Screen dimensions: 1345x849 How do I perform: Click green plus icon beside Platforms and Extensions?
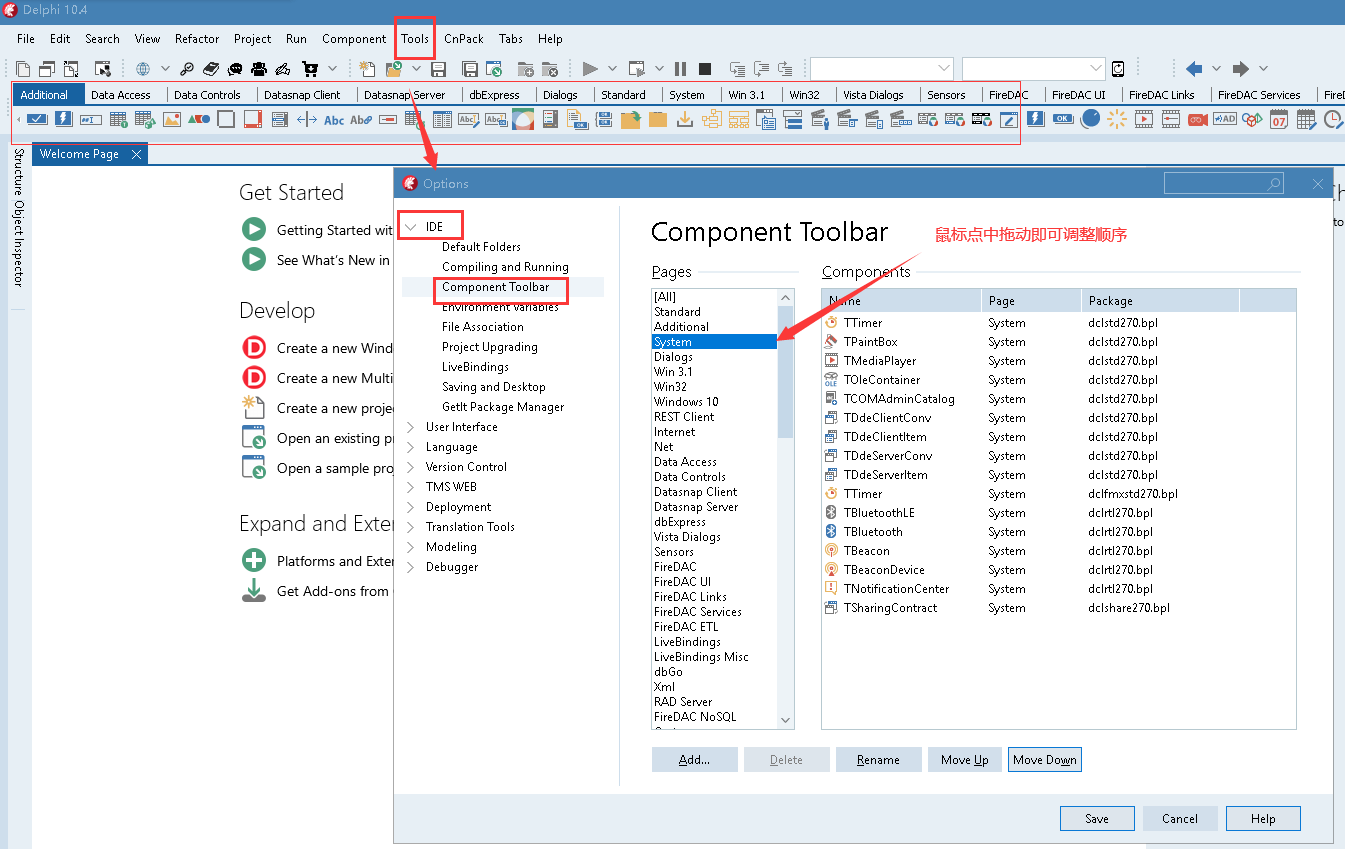pos(254,561)
